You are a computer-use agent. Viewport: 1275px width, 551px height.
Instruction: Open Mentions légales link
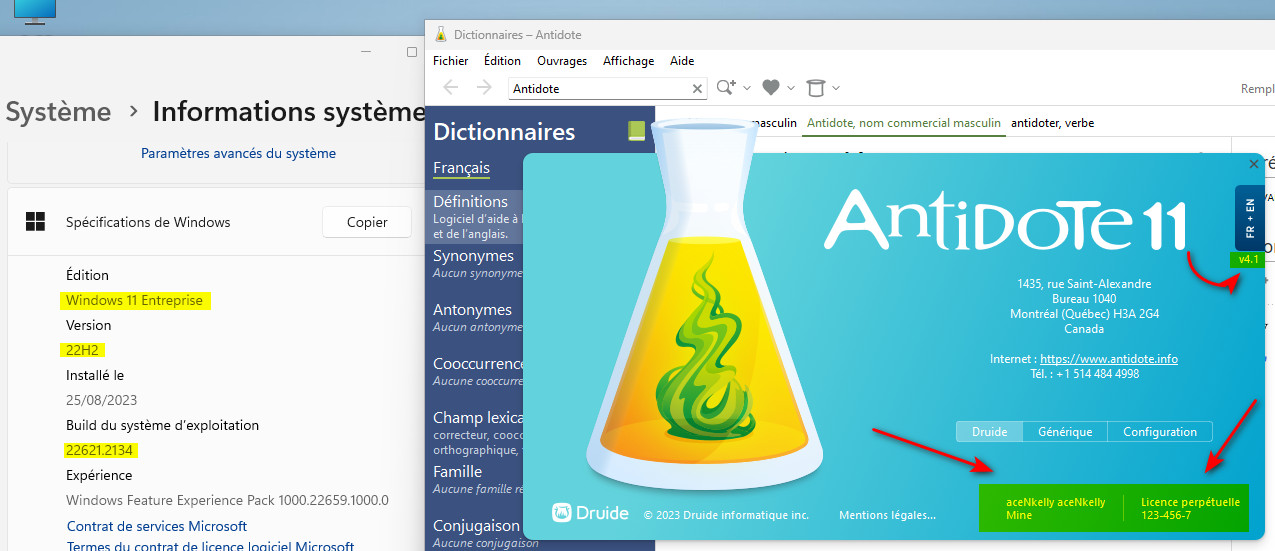coord(887,515)
